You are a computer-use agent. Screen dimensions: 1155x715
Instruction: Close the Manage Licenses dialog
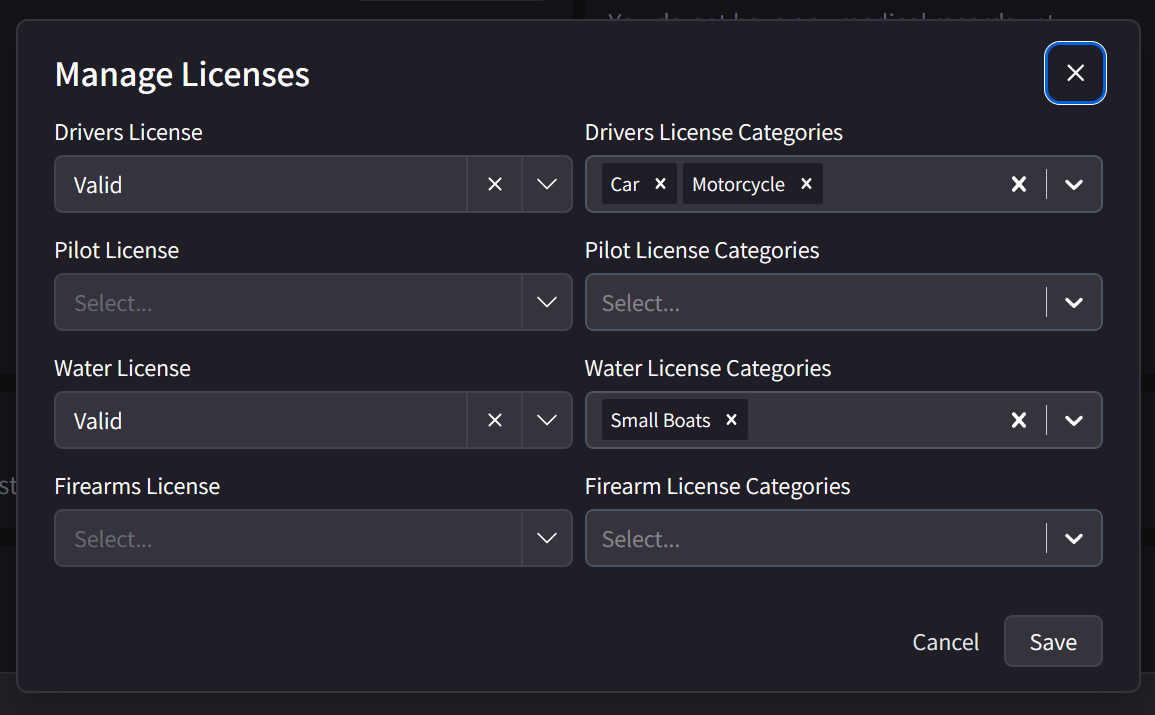point(1075,73)
